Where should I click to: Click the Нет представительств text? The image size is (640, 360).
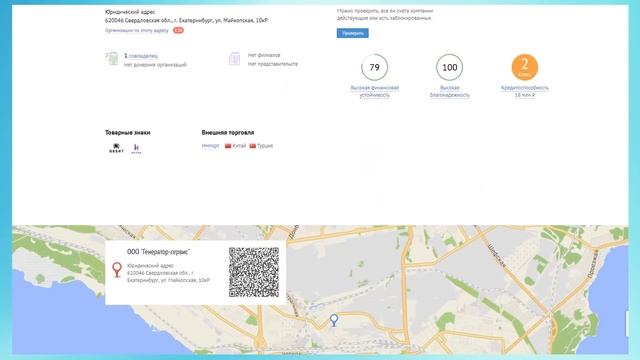point(273,64)
